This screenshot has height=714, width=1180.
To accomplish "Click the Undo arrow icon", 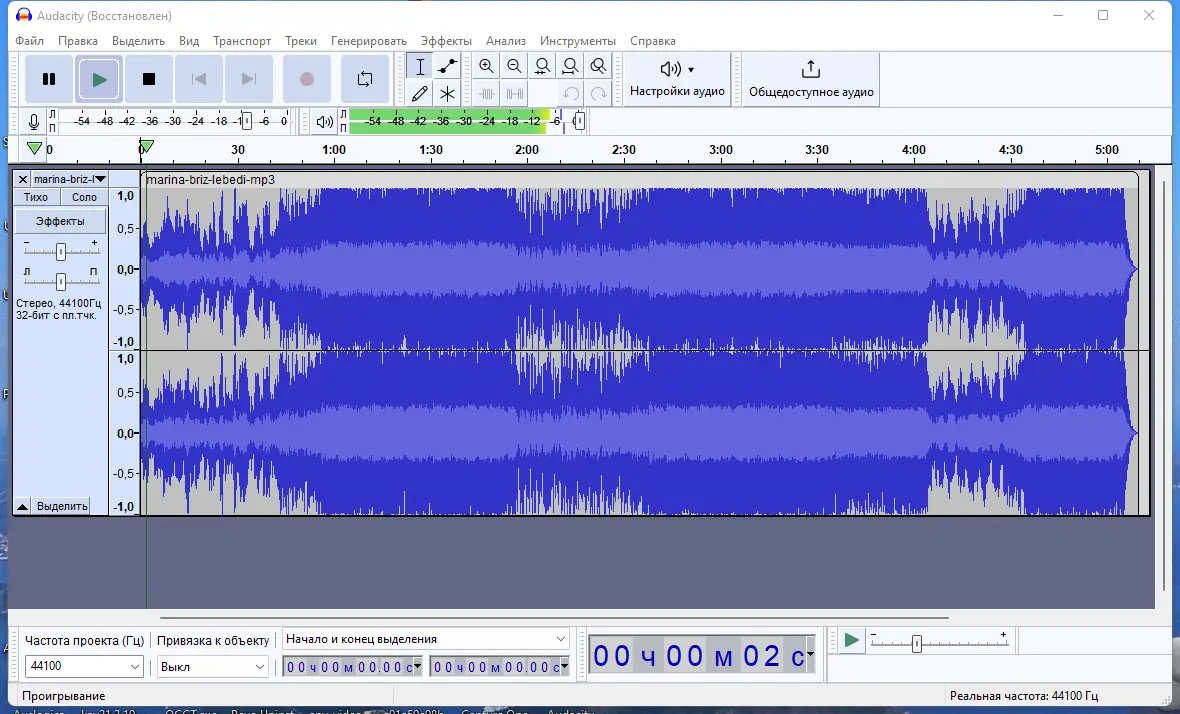I will coord(570,94).
